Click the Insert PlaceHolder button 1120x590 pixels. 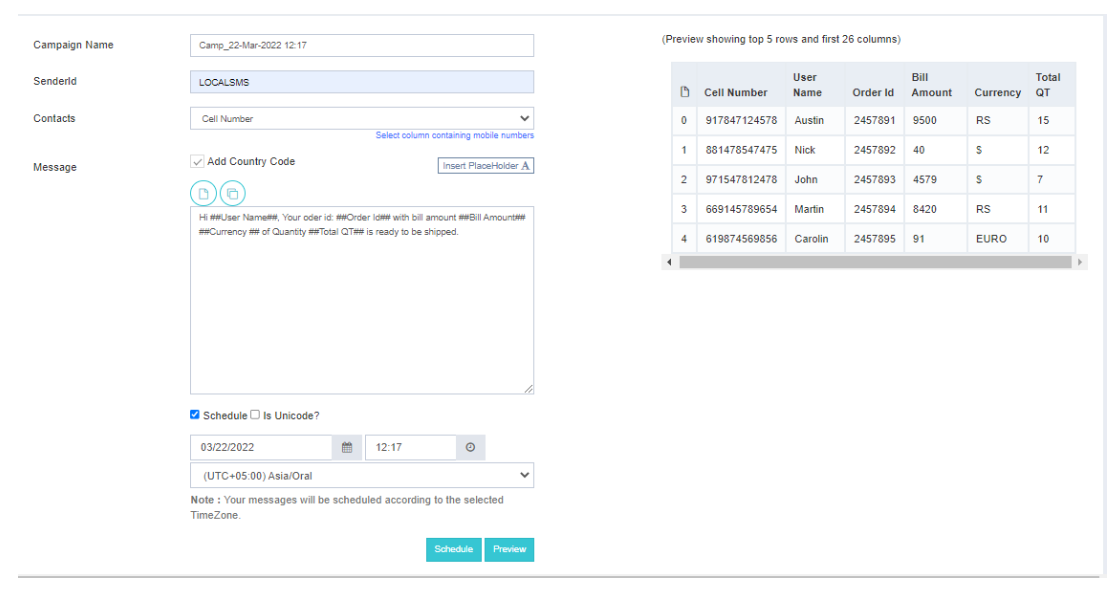[x=485, y=166]
